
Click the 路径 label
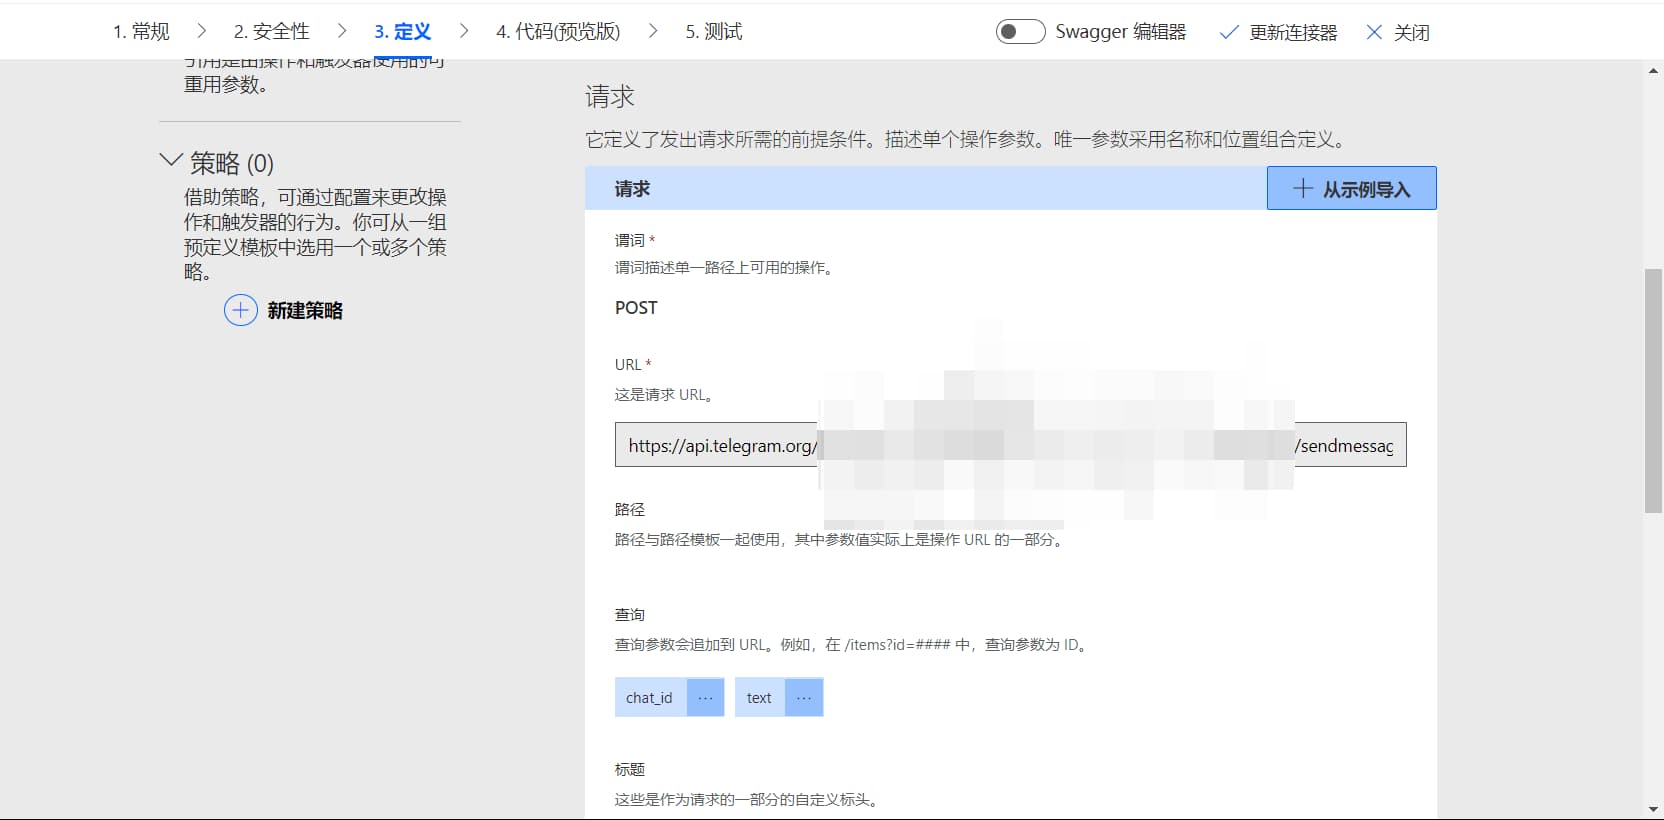[x=630, y=510]
